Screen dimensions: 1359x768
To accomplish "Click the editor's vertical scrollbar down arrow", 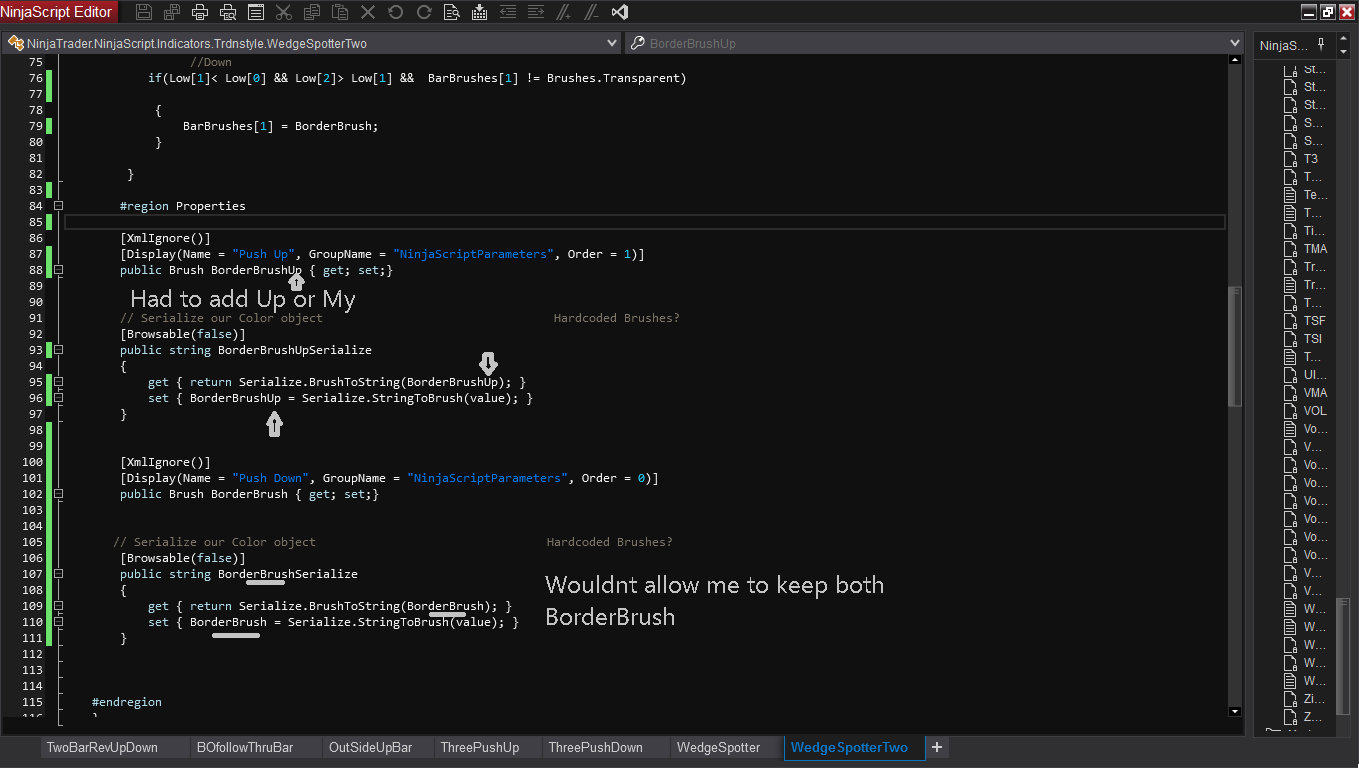I will [x=1235, y=711].
